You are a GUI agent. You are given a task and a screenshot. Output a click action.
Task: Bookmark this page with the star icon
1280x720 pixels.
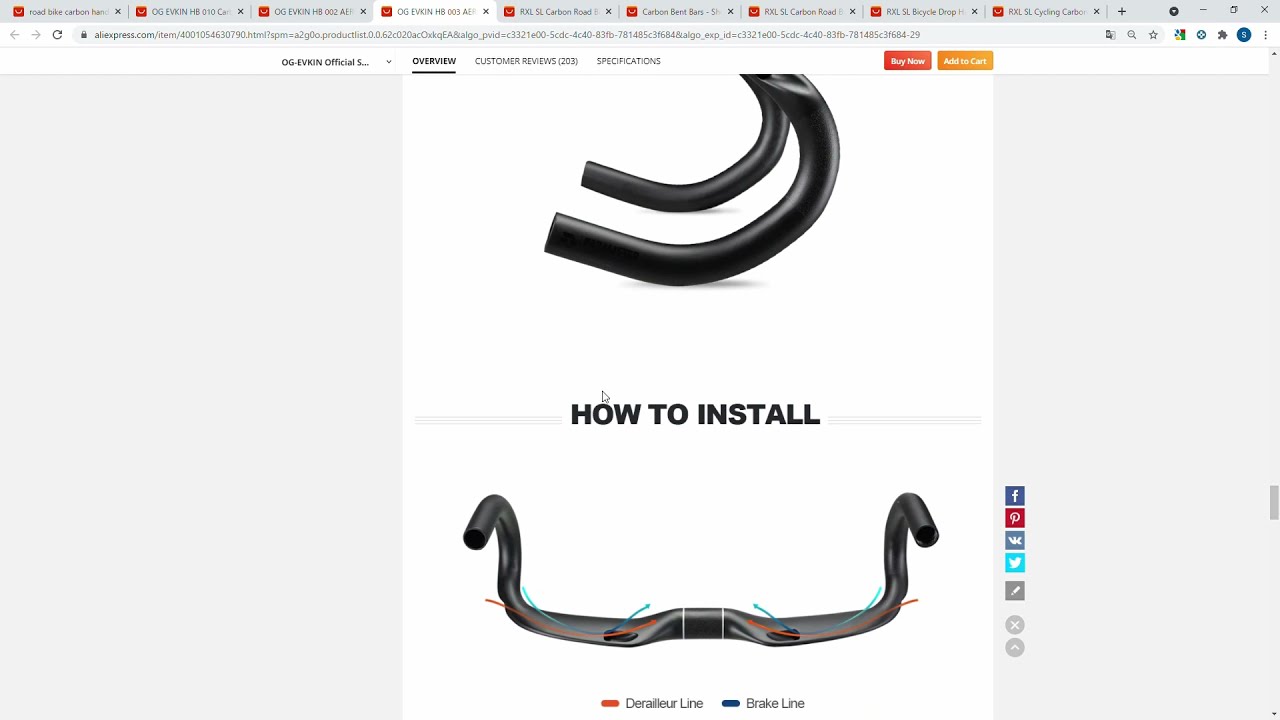pyautogui.click(x=1153, y=35)
